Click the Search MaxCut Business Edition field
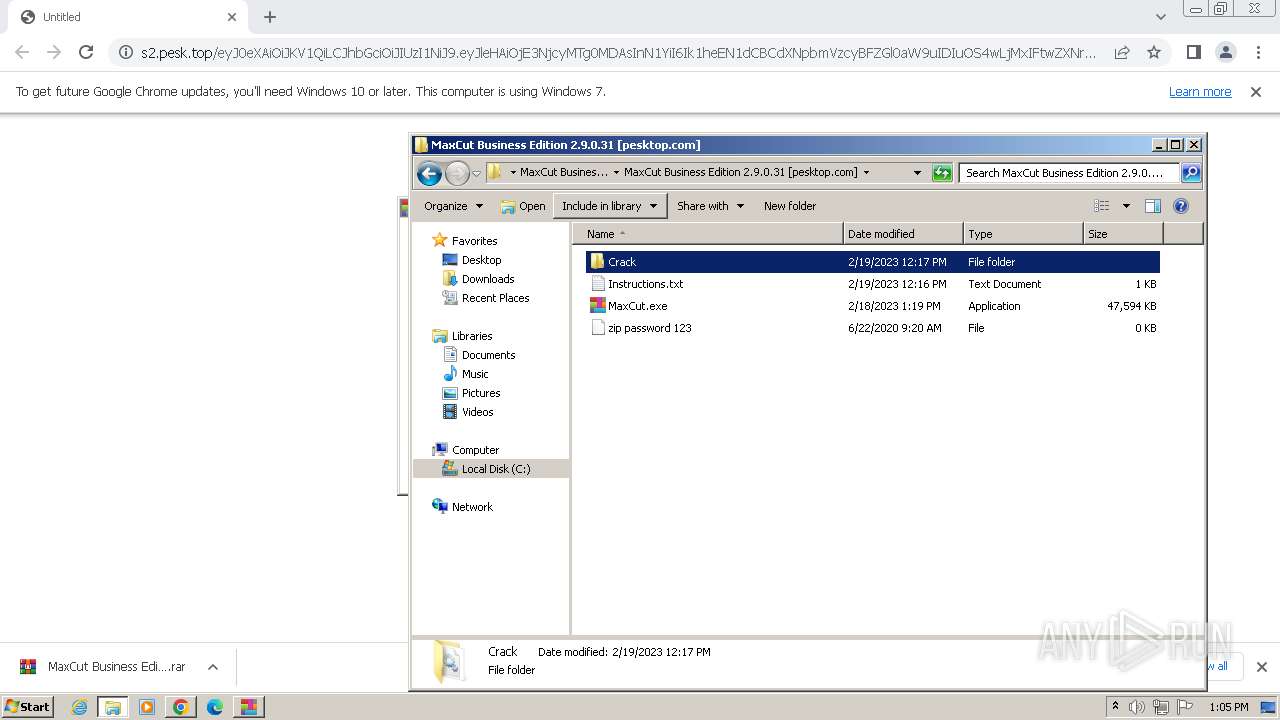This screenshot has width=1280, height=720. 1068,173
